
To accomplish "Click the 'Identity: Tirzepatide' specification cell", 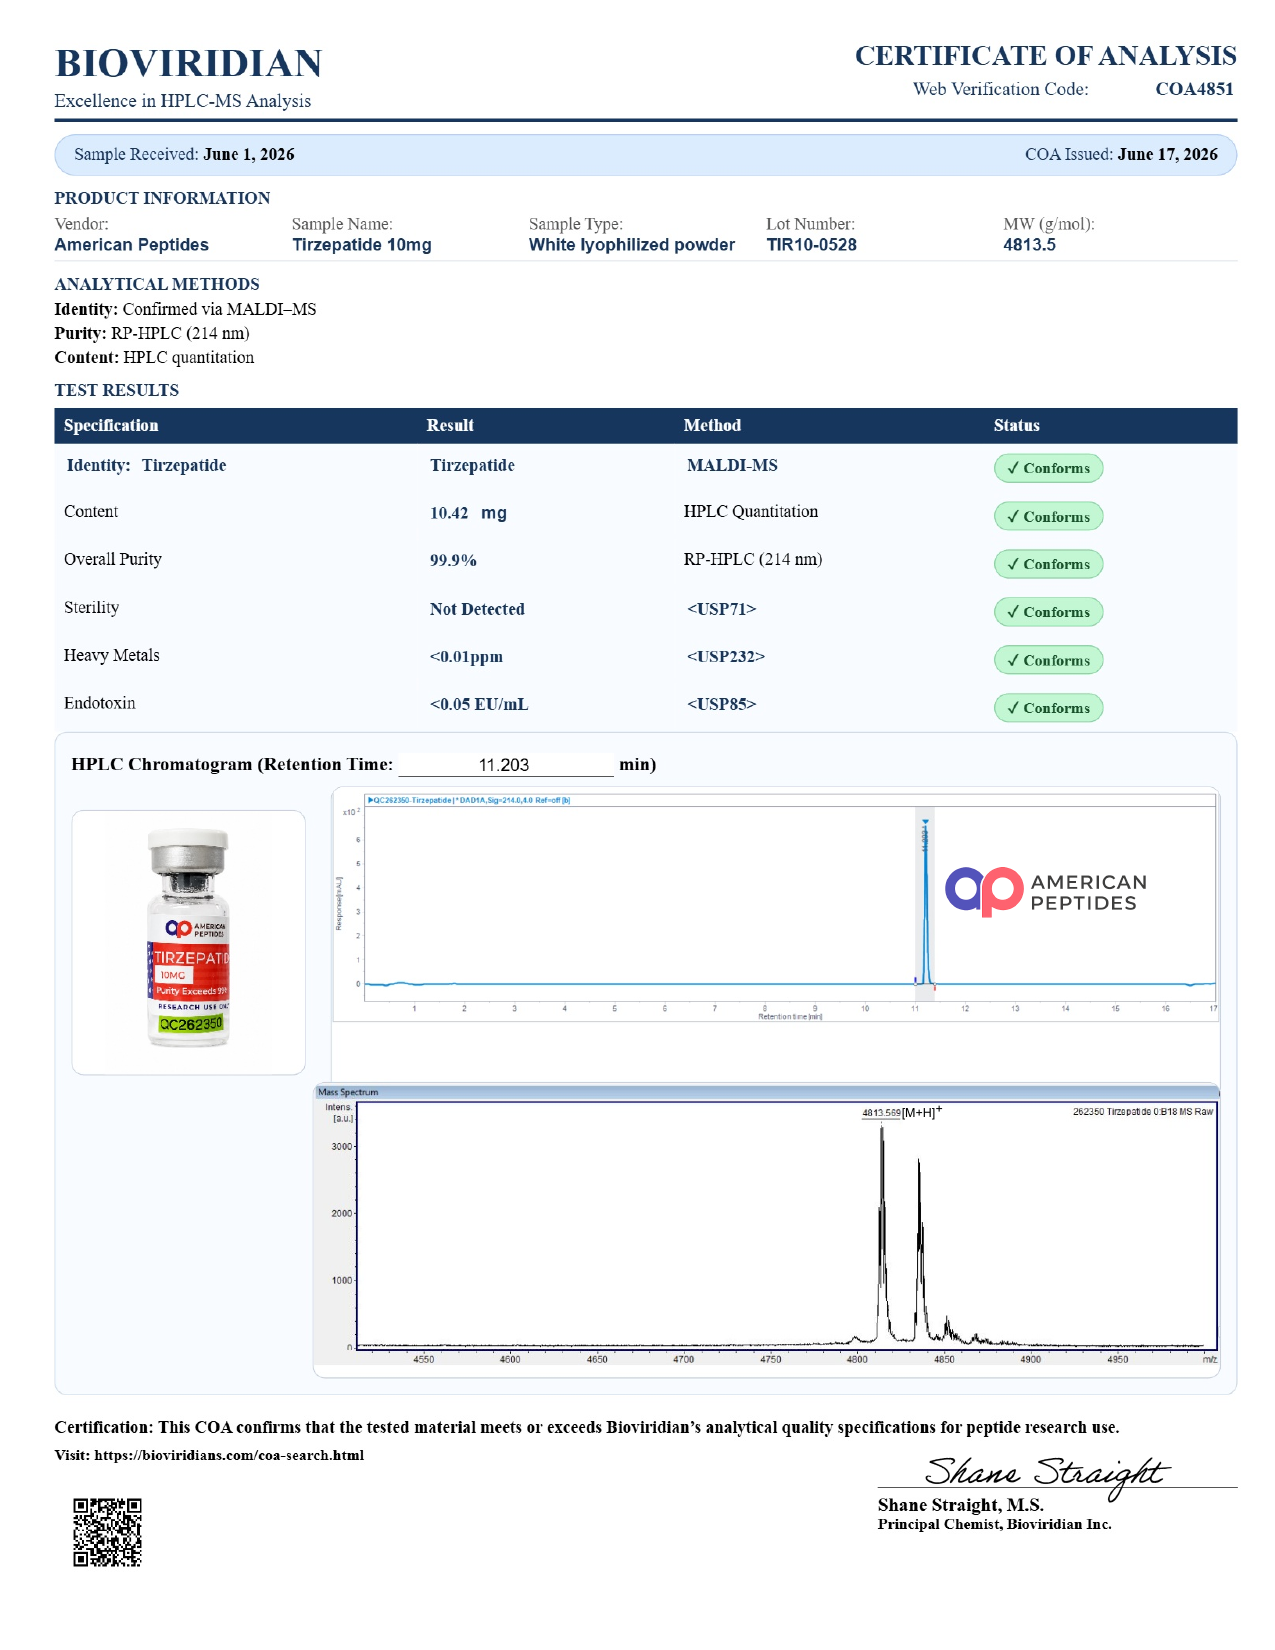I will 146,465.
